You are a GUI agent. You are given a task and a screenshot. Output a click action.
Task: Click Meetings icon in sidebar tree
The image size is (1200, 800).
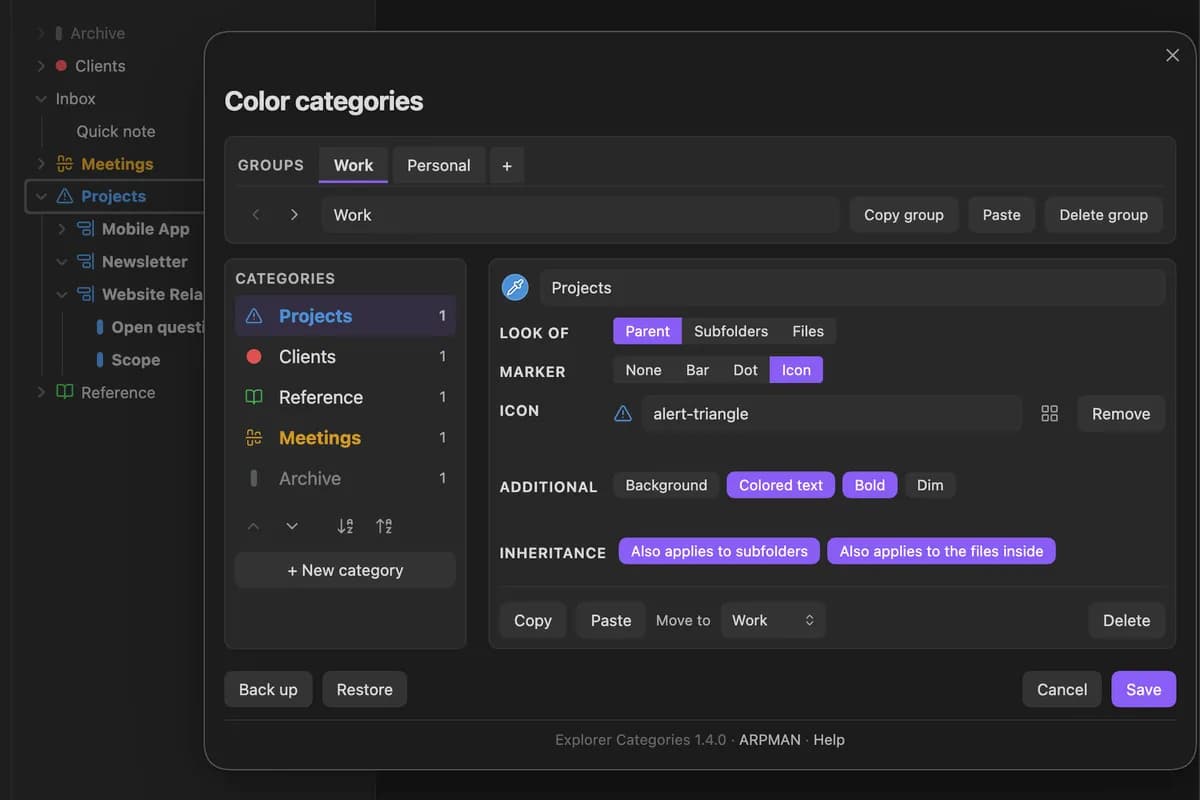65,164
